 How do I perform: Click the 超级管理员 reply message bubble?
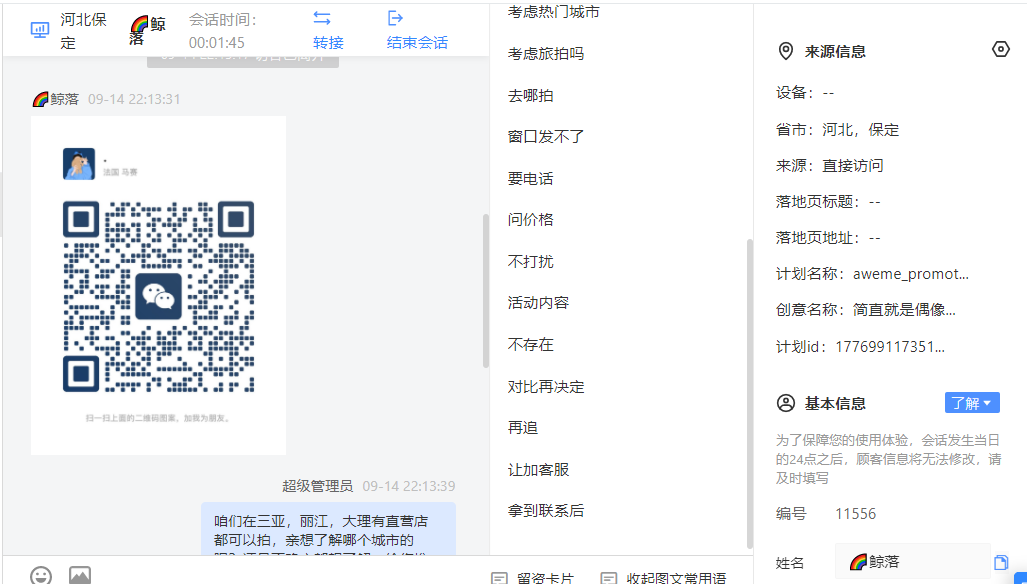328,530
